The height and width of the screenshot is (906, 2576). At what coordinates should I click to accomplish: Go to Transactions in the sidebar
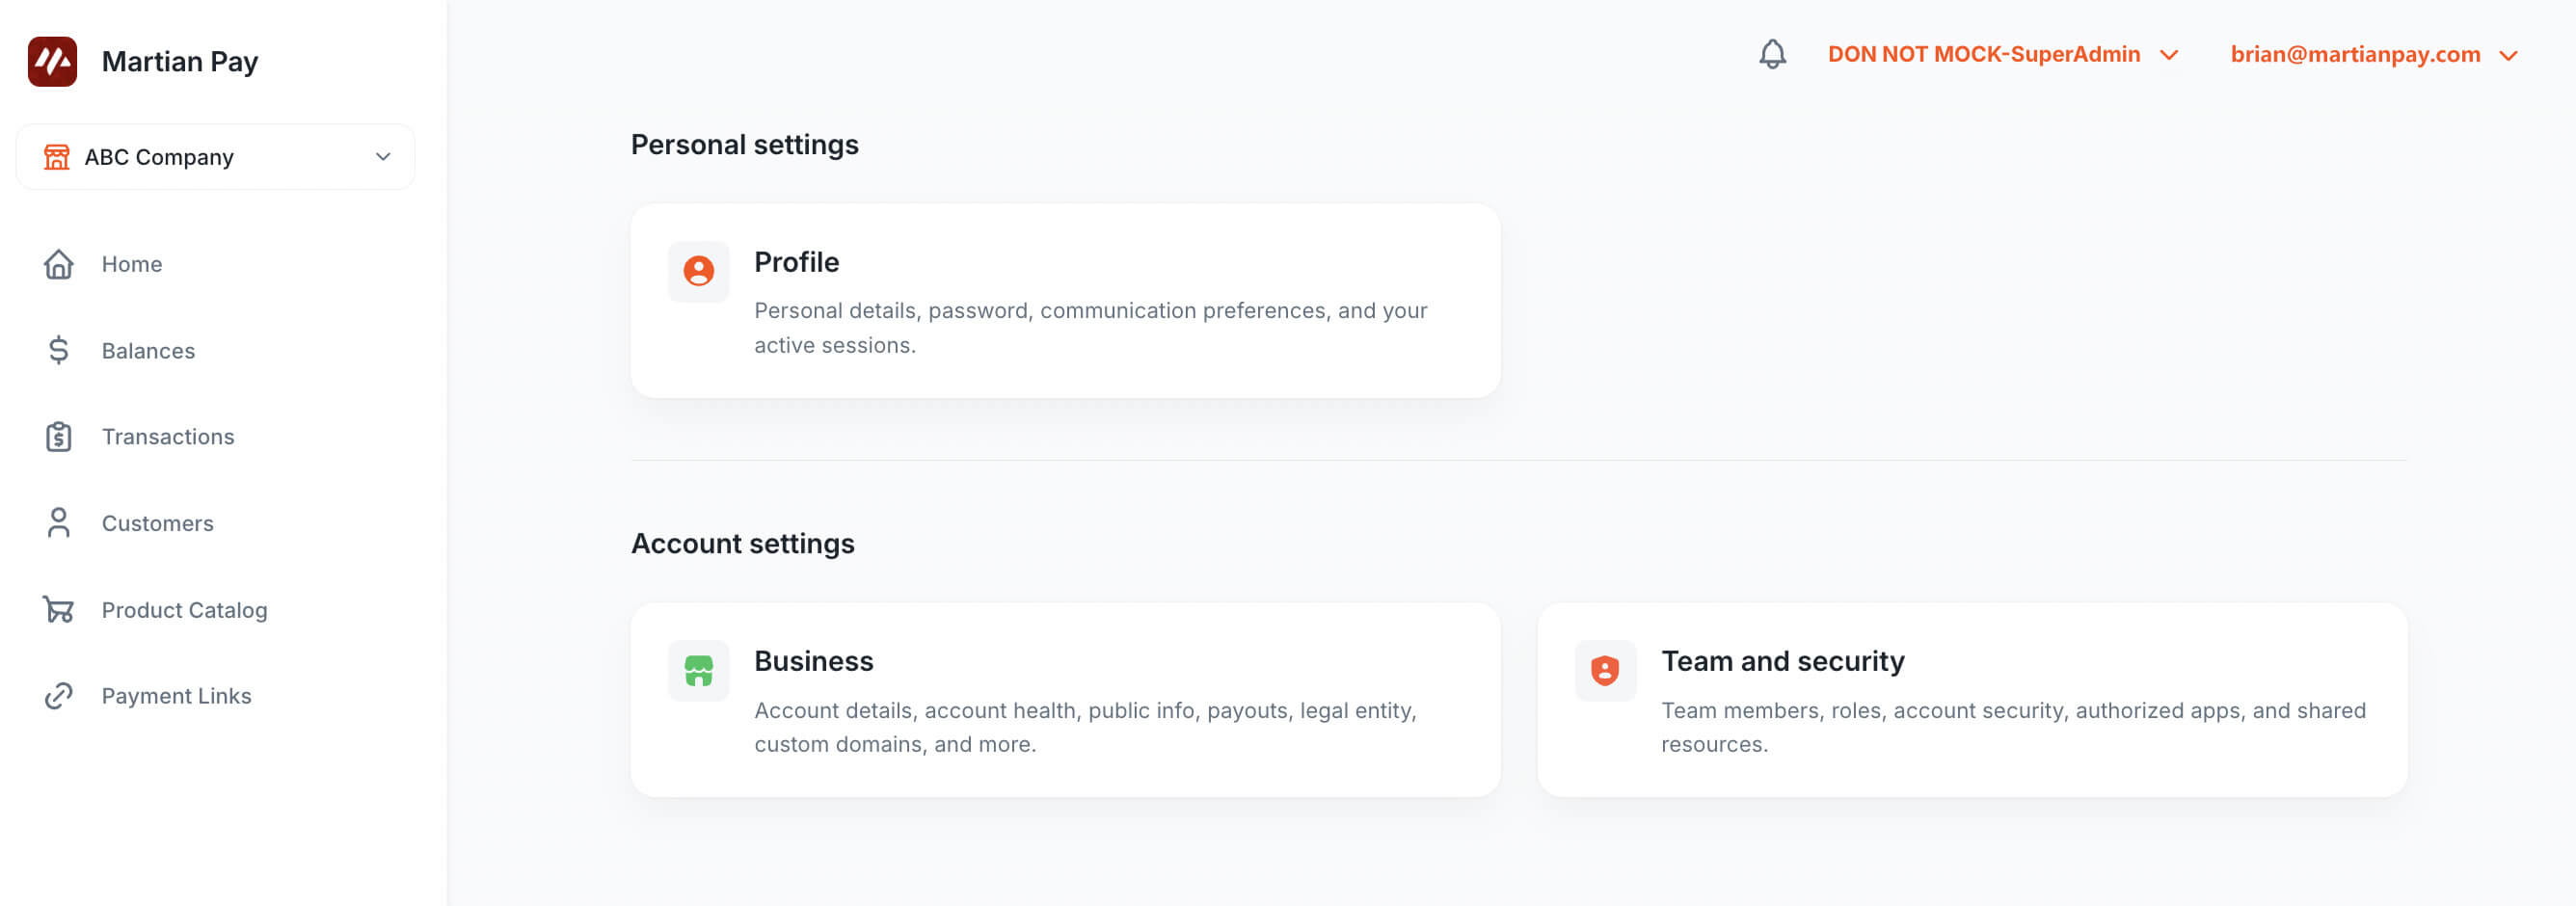point(168,437)
